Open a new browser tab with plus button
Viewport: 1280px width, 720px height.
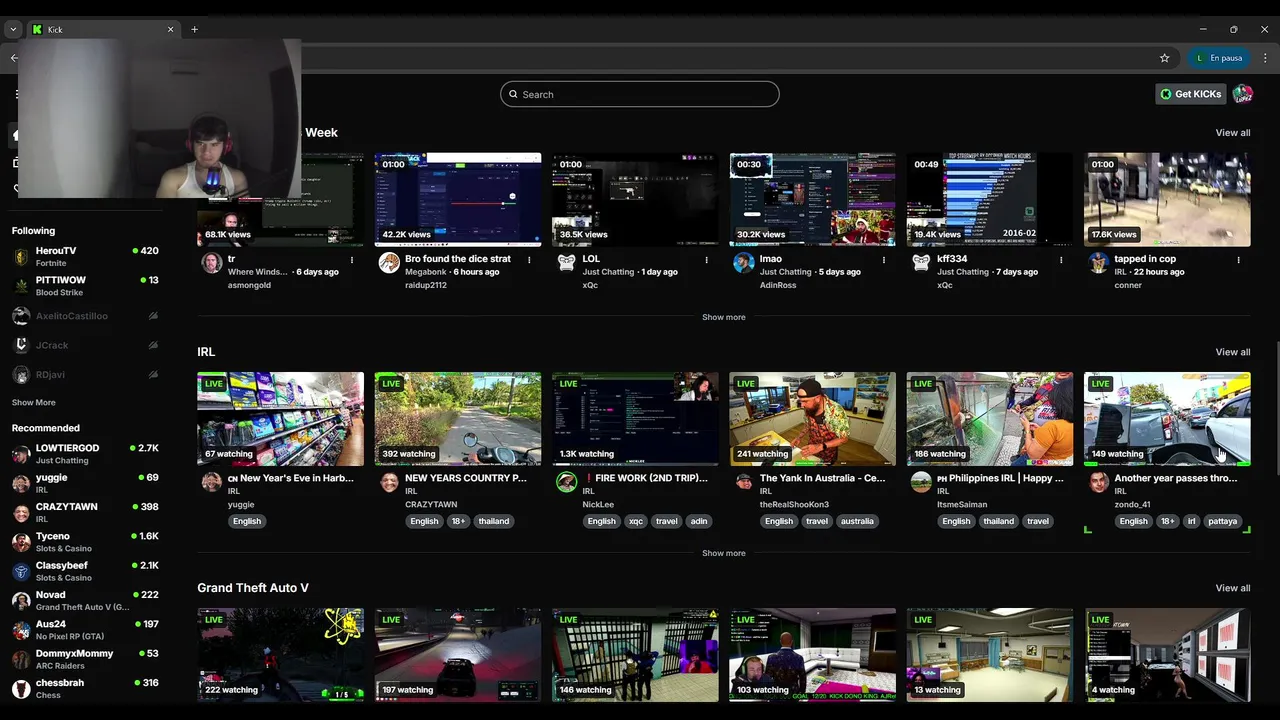coord(194,29)
